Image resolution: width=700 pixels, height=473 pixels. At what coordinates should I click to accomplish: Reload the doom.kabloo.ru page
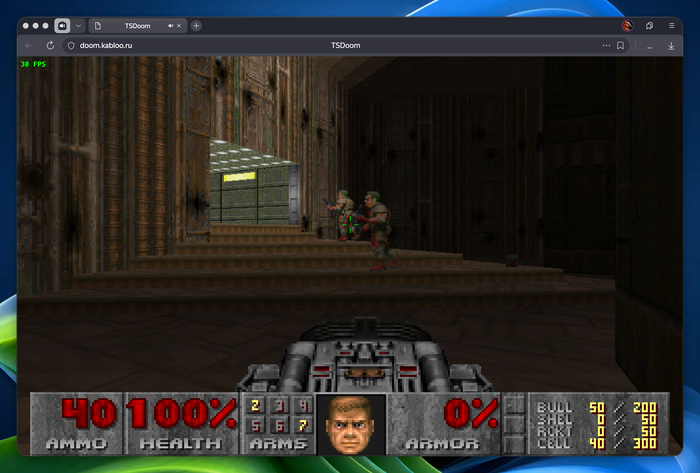point(50,45)
